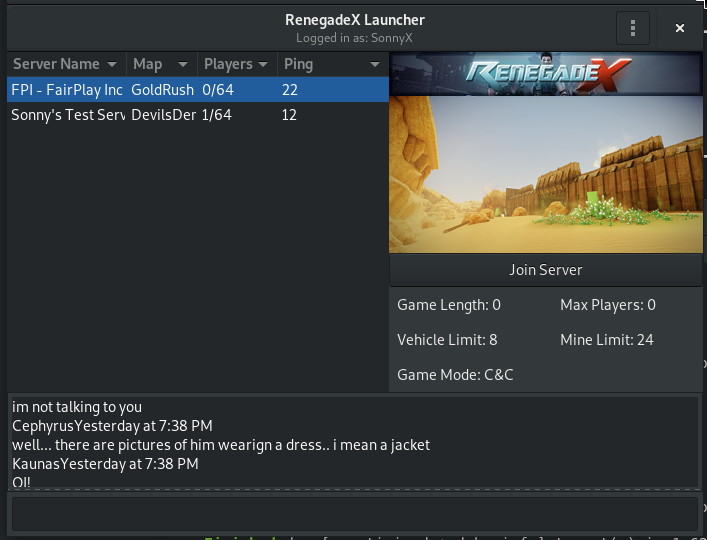Click the 1/64 players cell
Screen dimensions: 707x540
click(216, 115)
